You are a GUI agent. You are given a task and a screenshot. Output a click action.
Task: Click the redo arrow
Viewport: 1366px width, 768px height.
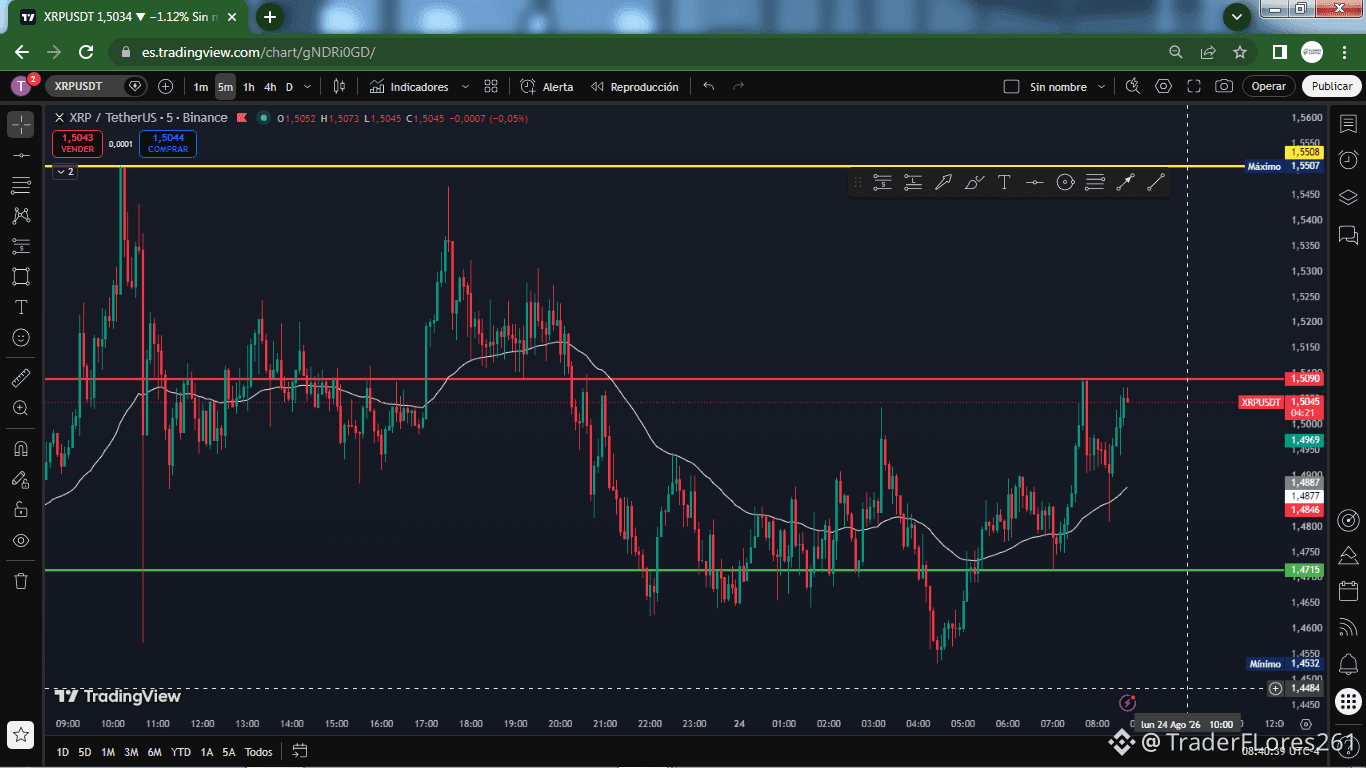(x=739, y=87)
